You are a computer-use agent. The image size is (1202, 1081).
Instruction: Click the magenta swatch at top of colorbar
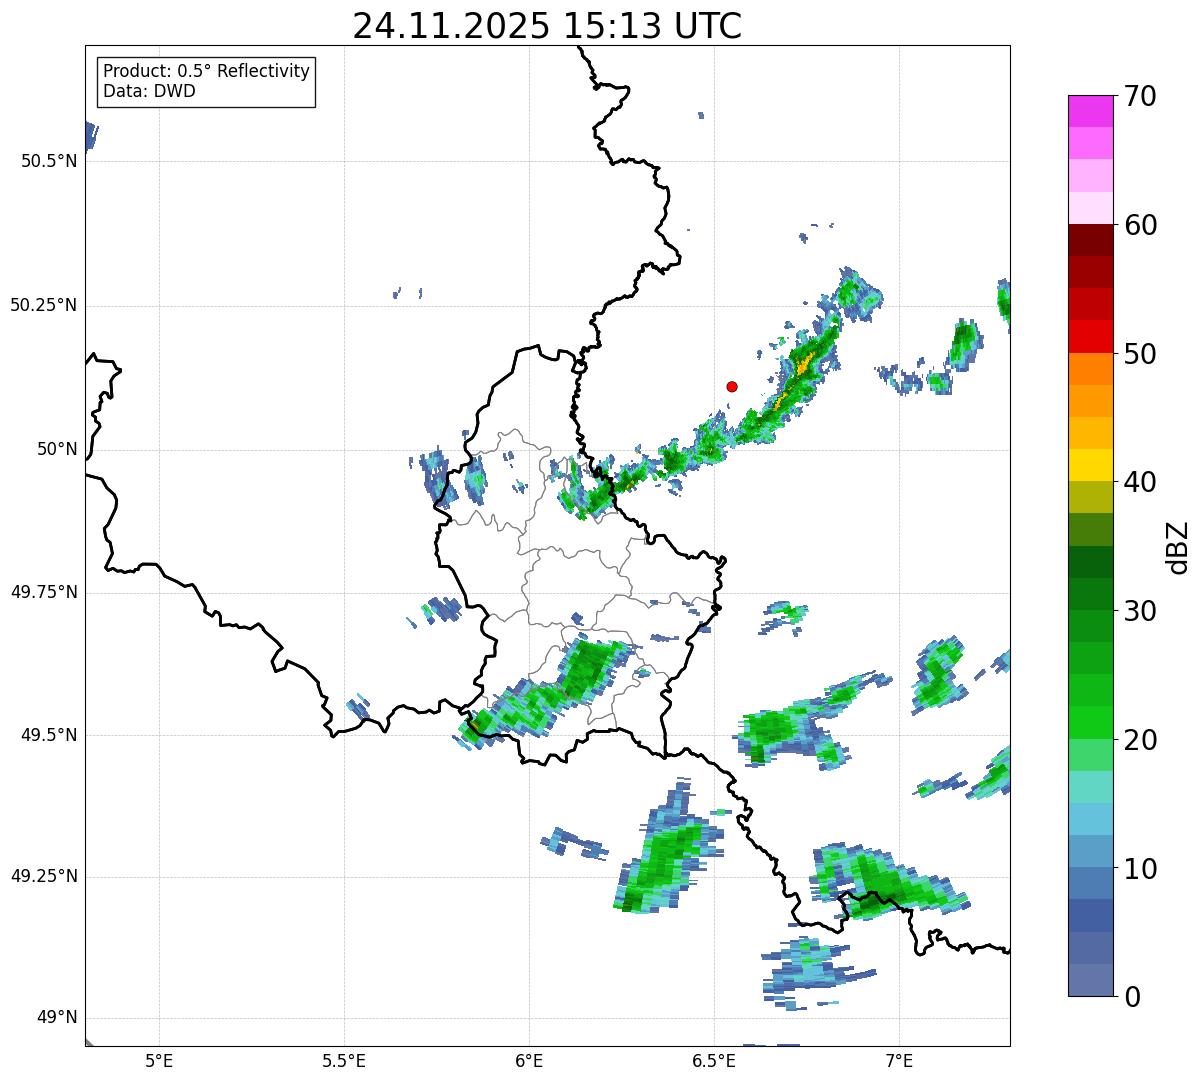coord(1091,111)
